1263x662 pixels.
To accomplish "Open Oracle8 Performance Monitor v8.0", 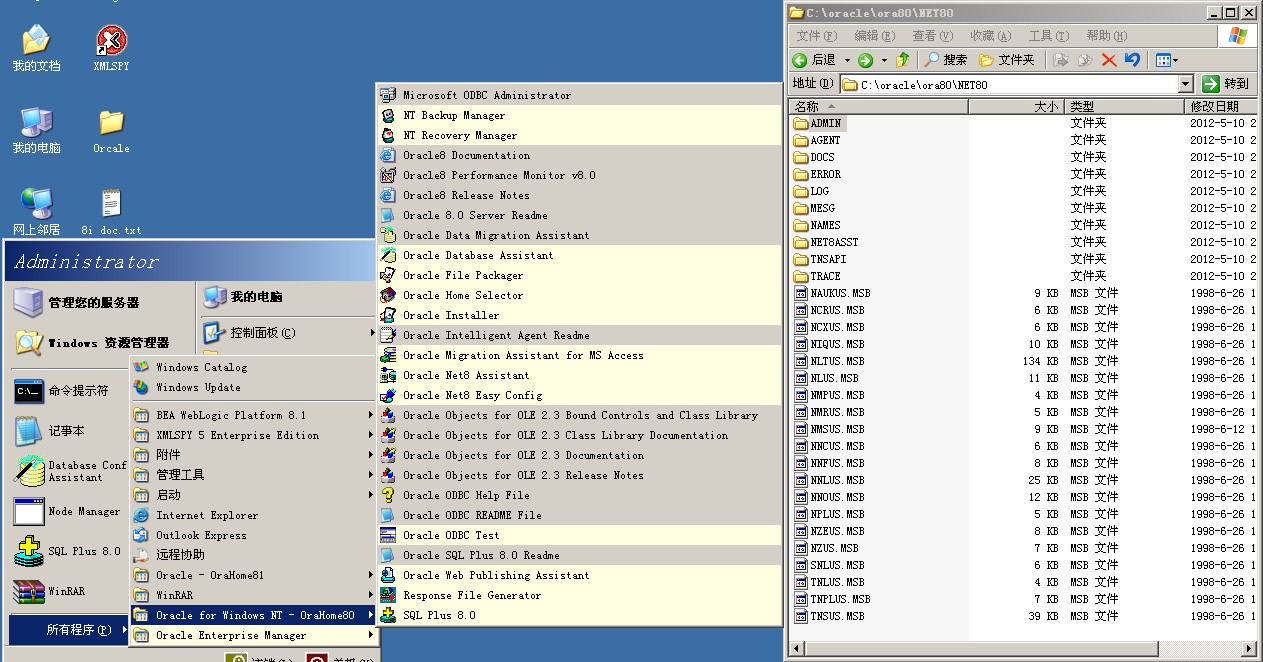I will click(x=579, y=175).
